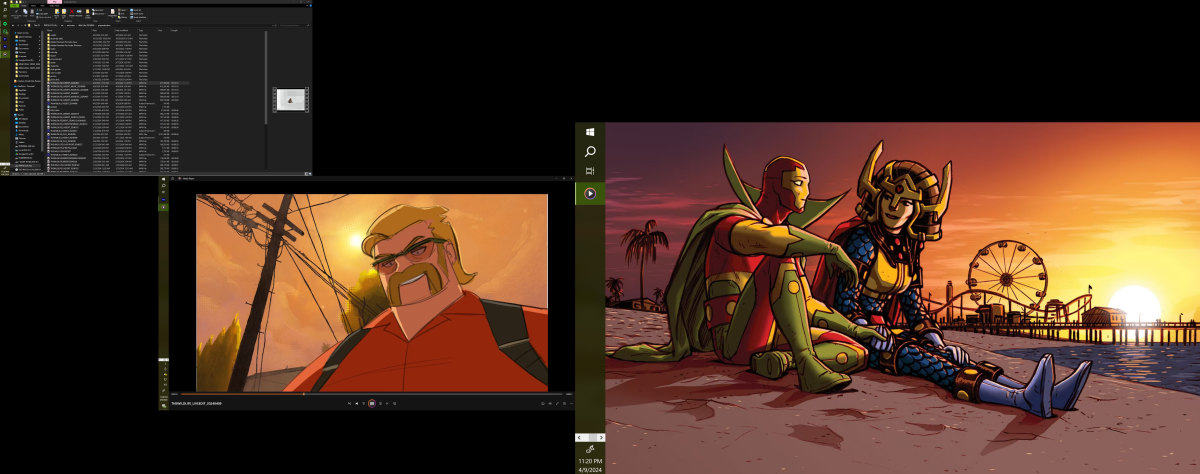Select Media Player icon on right taskbar
The width and height of the screenshot is (1200, 474).
590,193
